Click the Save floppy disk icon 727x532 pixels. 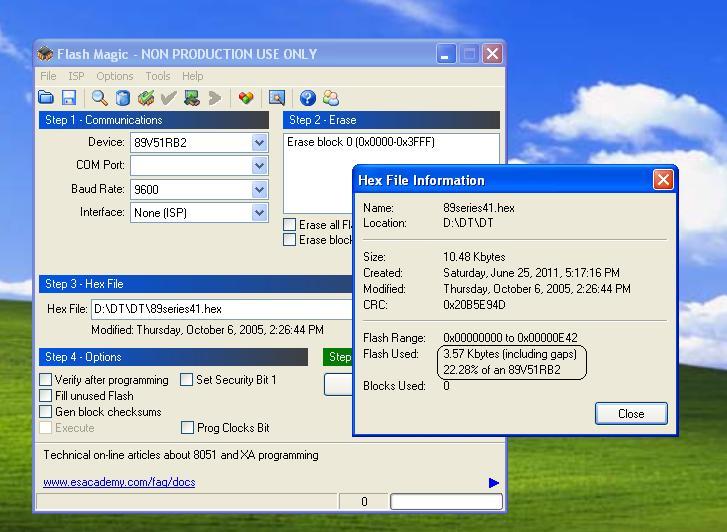click(x=69, y=98)
